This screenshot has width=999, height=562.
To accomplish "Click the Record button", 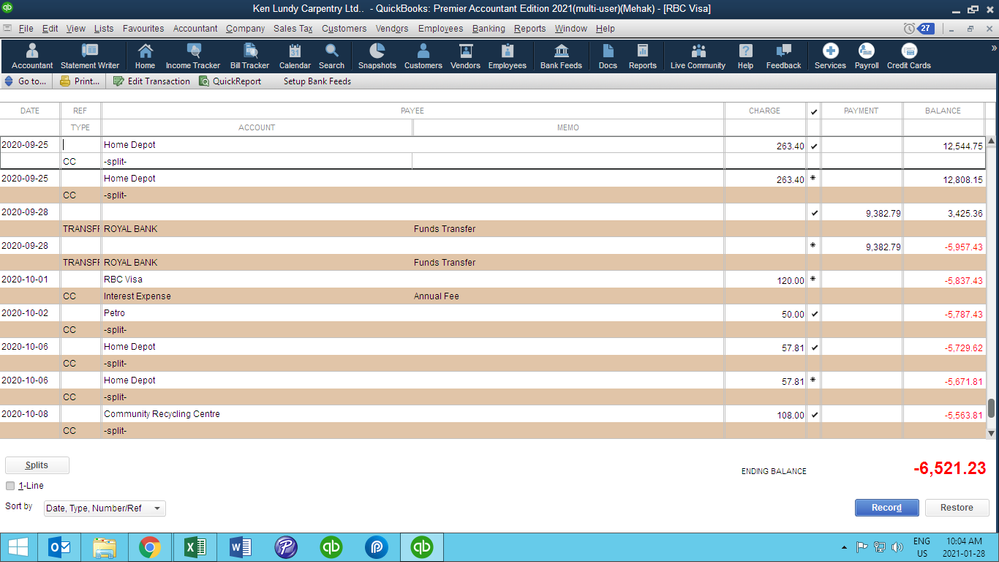I will tap(886, 508).
